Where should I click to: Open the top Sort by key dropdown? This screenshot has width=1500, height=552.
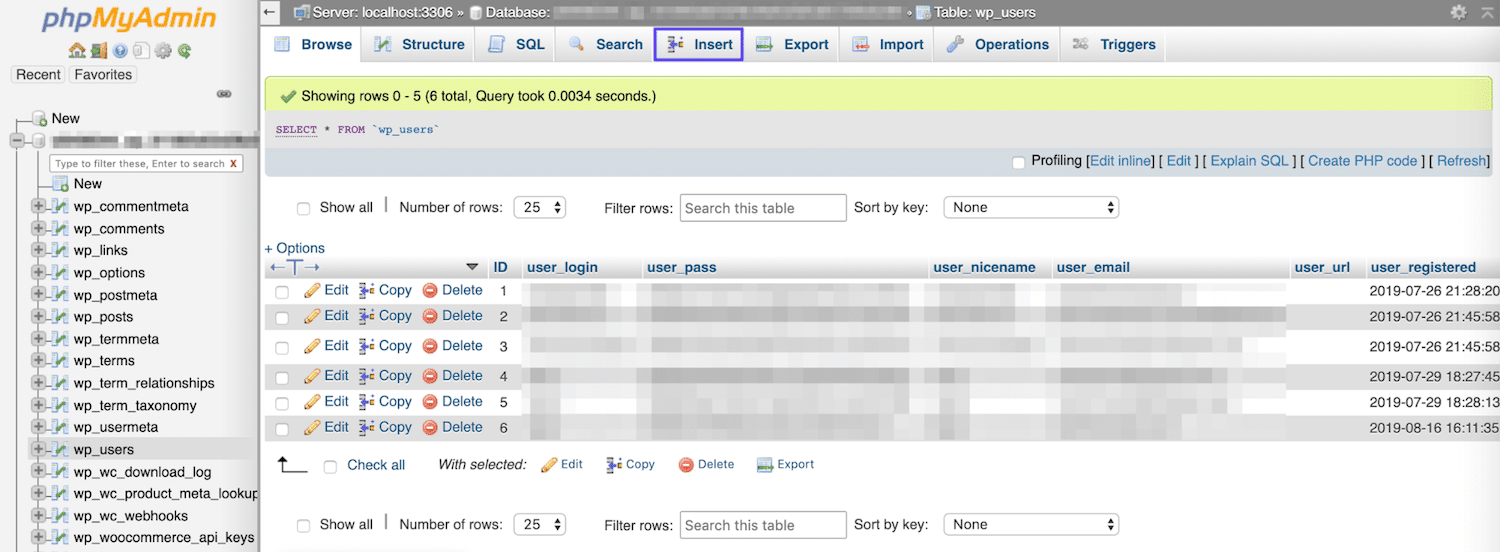[1030, 208]
